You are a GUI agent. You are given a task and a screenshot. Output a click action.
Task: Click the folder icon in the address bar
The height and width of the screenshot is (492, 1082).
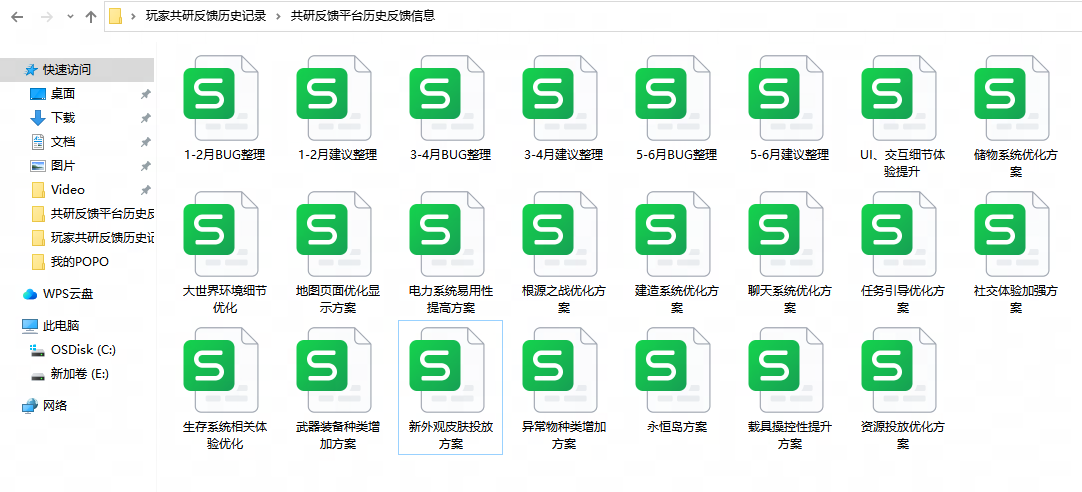tap(115, 17)
